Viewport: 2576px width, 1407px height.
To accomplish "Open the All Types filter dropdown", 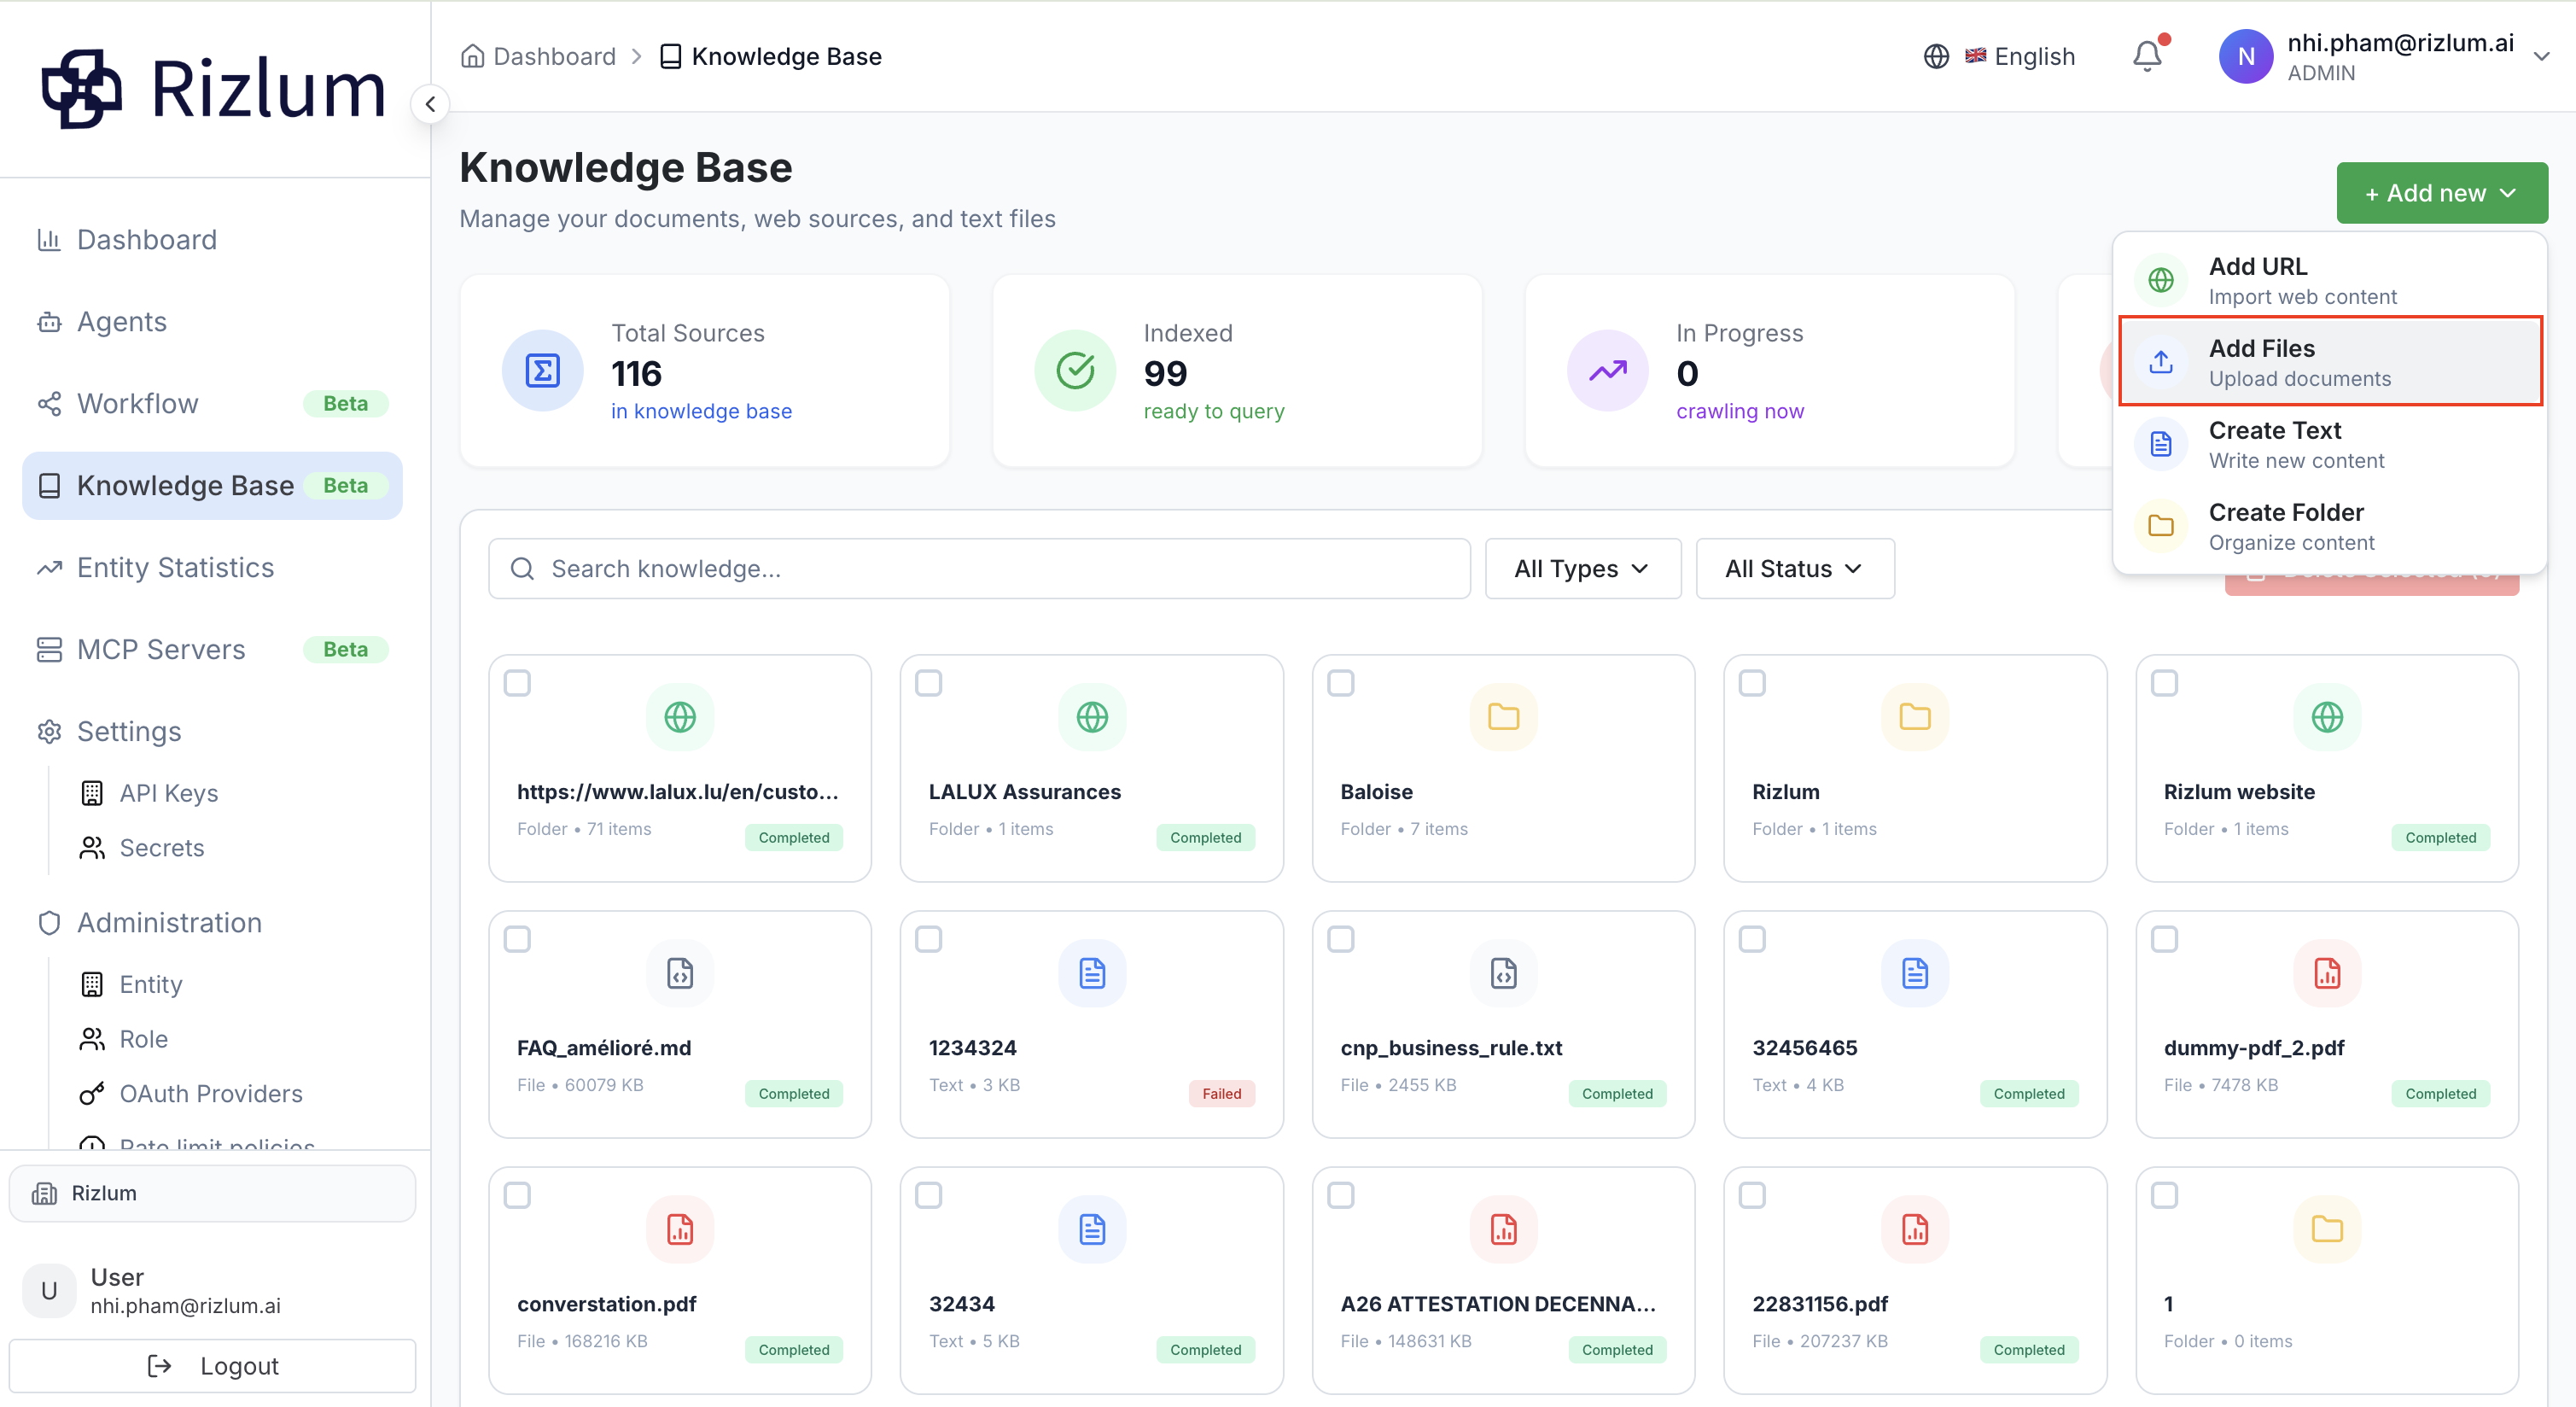I will [1583, 569].
